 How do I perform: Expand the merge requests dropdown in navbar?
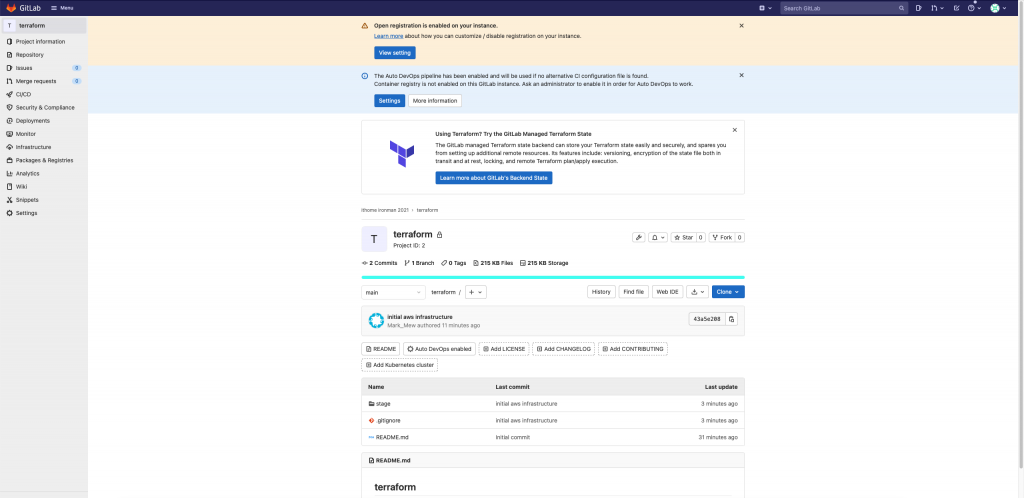[938, 8]
